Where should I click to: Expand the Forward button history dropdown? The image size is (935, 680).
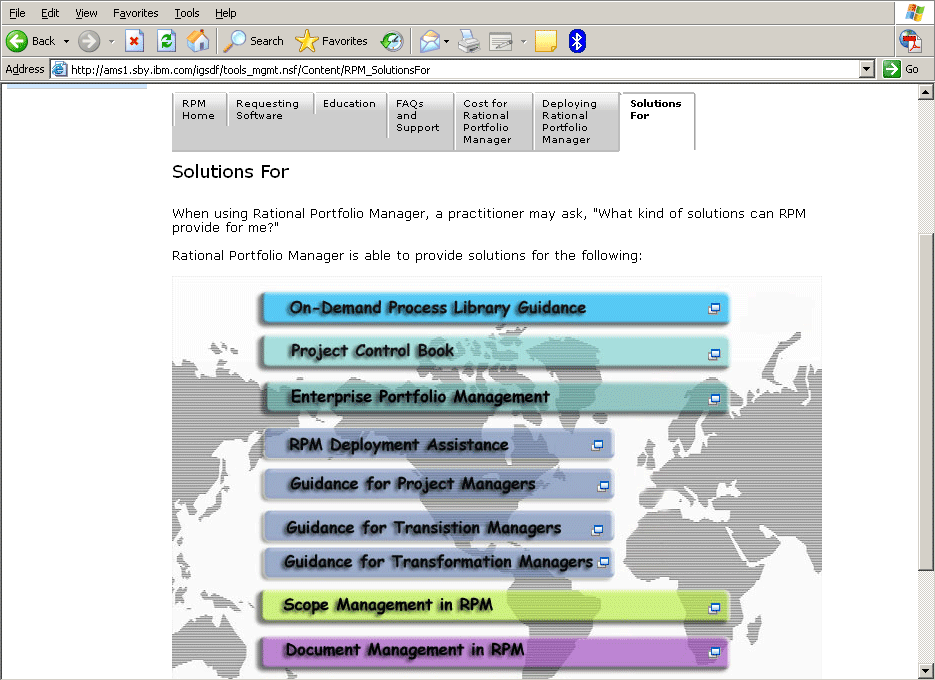[x=111, y=41]
